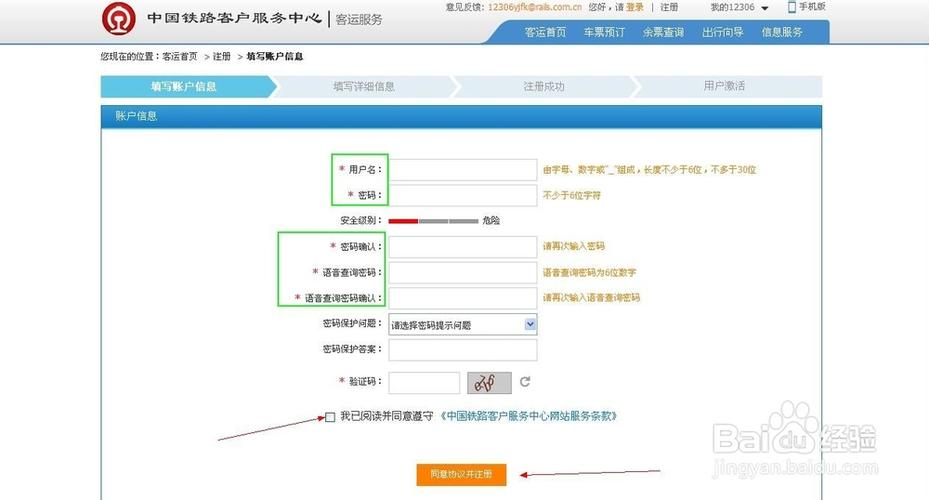Click the 请再次输入语音查询密码 hint text
Image resolution: width=929 pixels, height=500 pixels.
pos(591,297)
